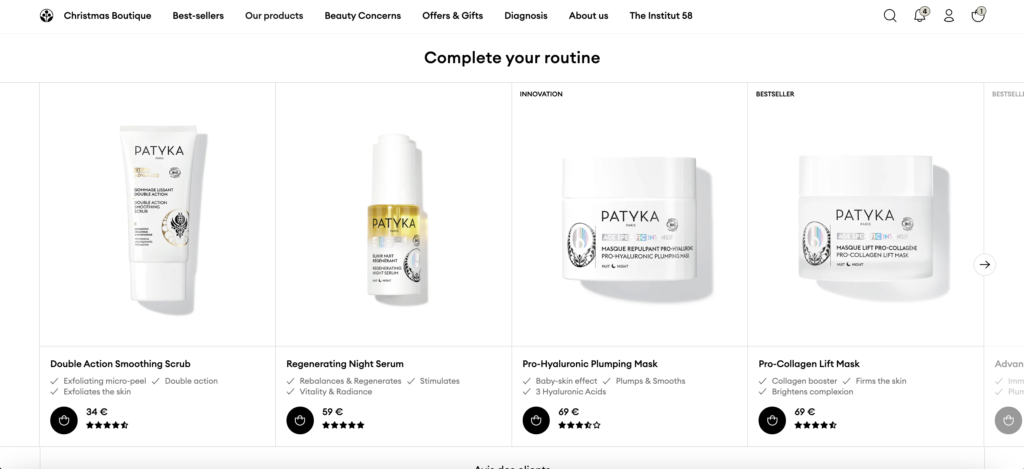Open Pro-Hyaluronic Plumping Mask star rating
This screenshot has height=469, width=1024.
[579, 425]
